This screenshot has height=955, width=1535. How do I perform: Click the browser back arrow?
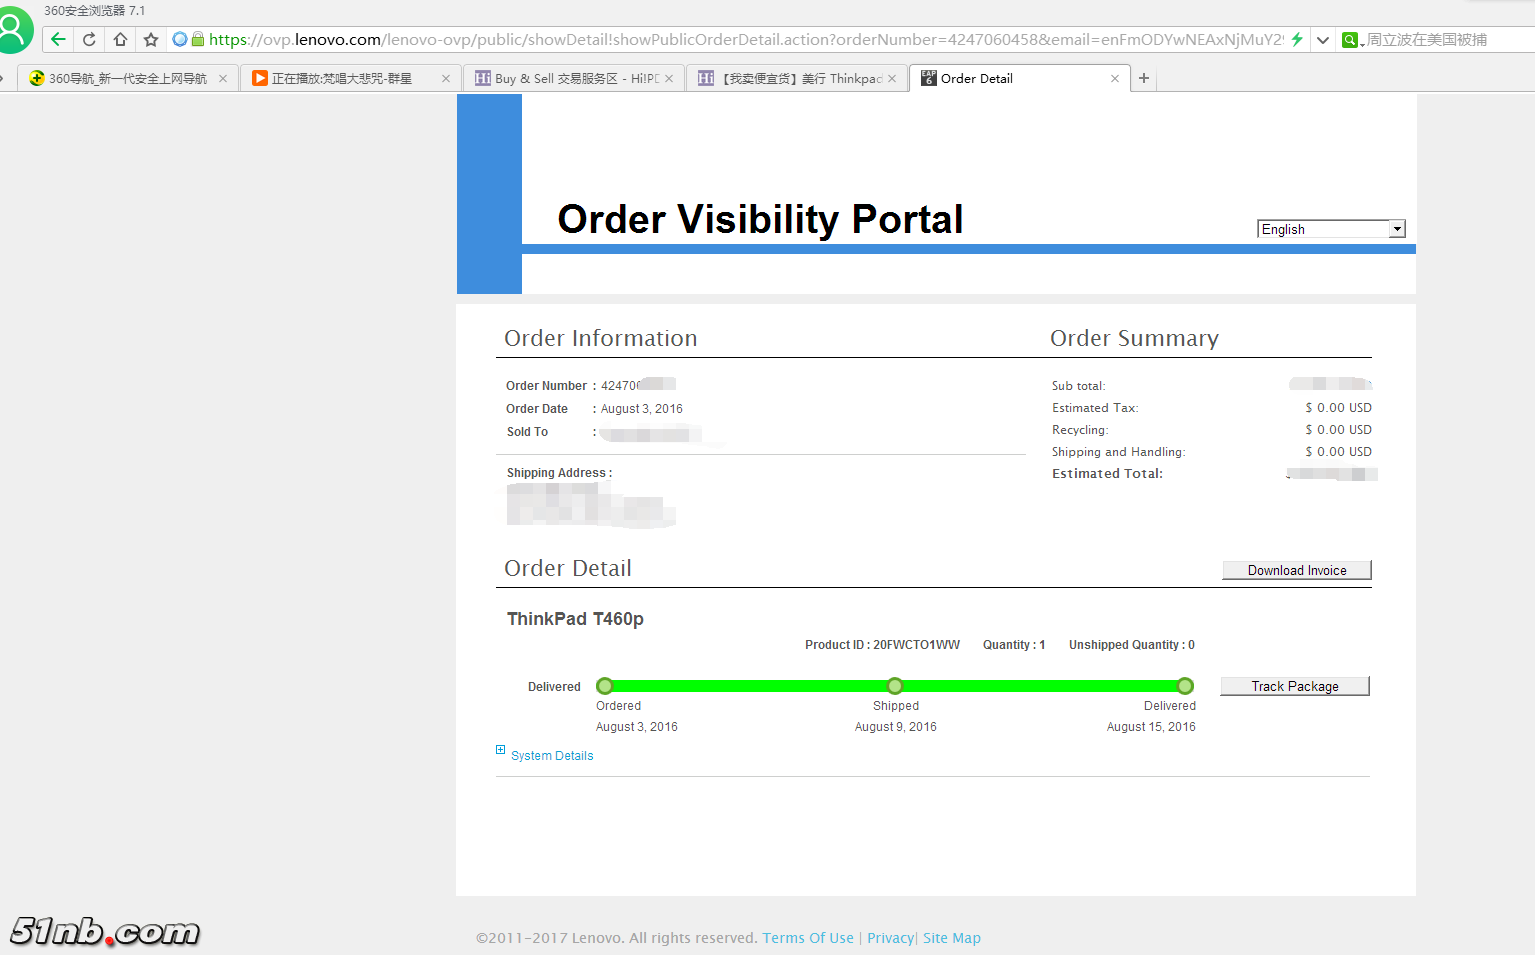58,40
